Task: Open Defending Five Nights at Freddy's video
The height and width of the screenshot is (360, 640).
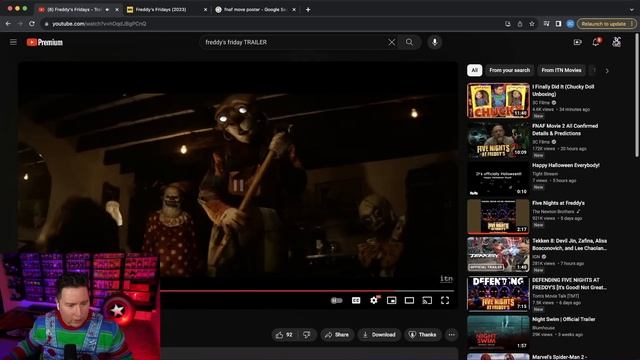Action: (x=498, y=294)
